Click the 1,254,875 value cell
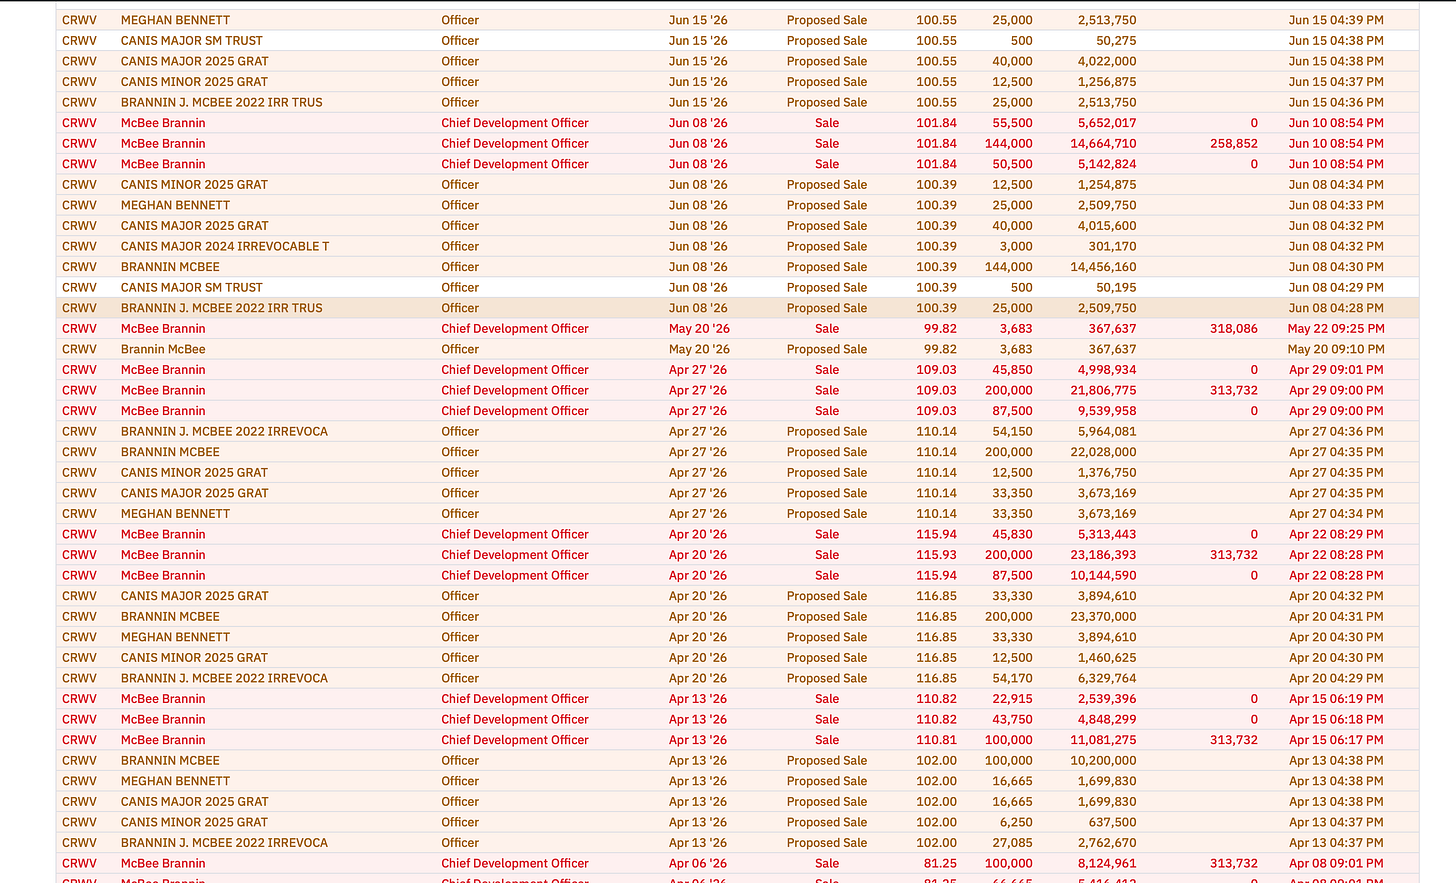 (1107, 184)
